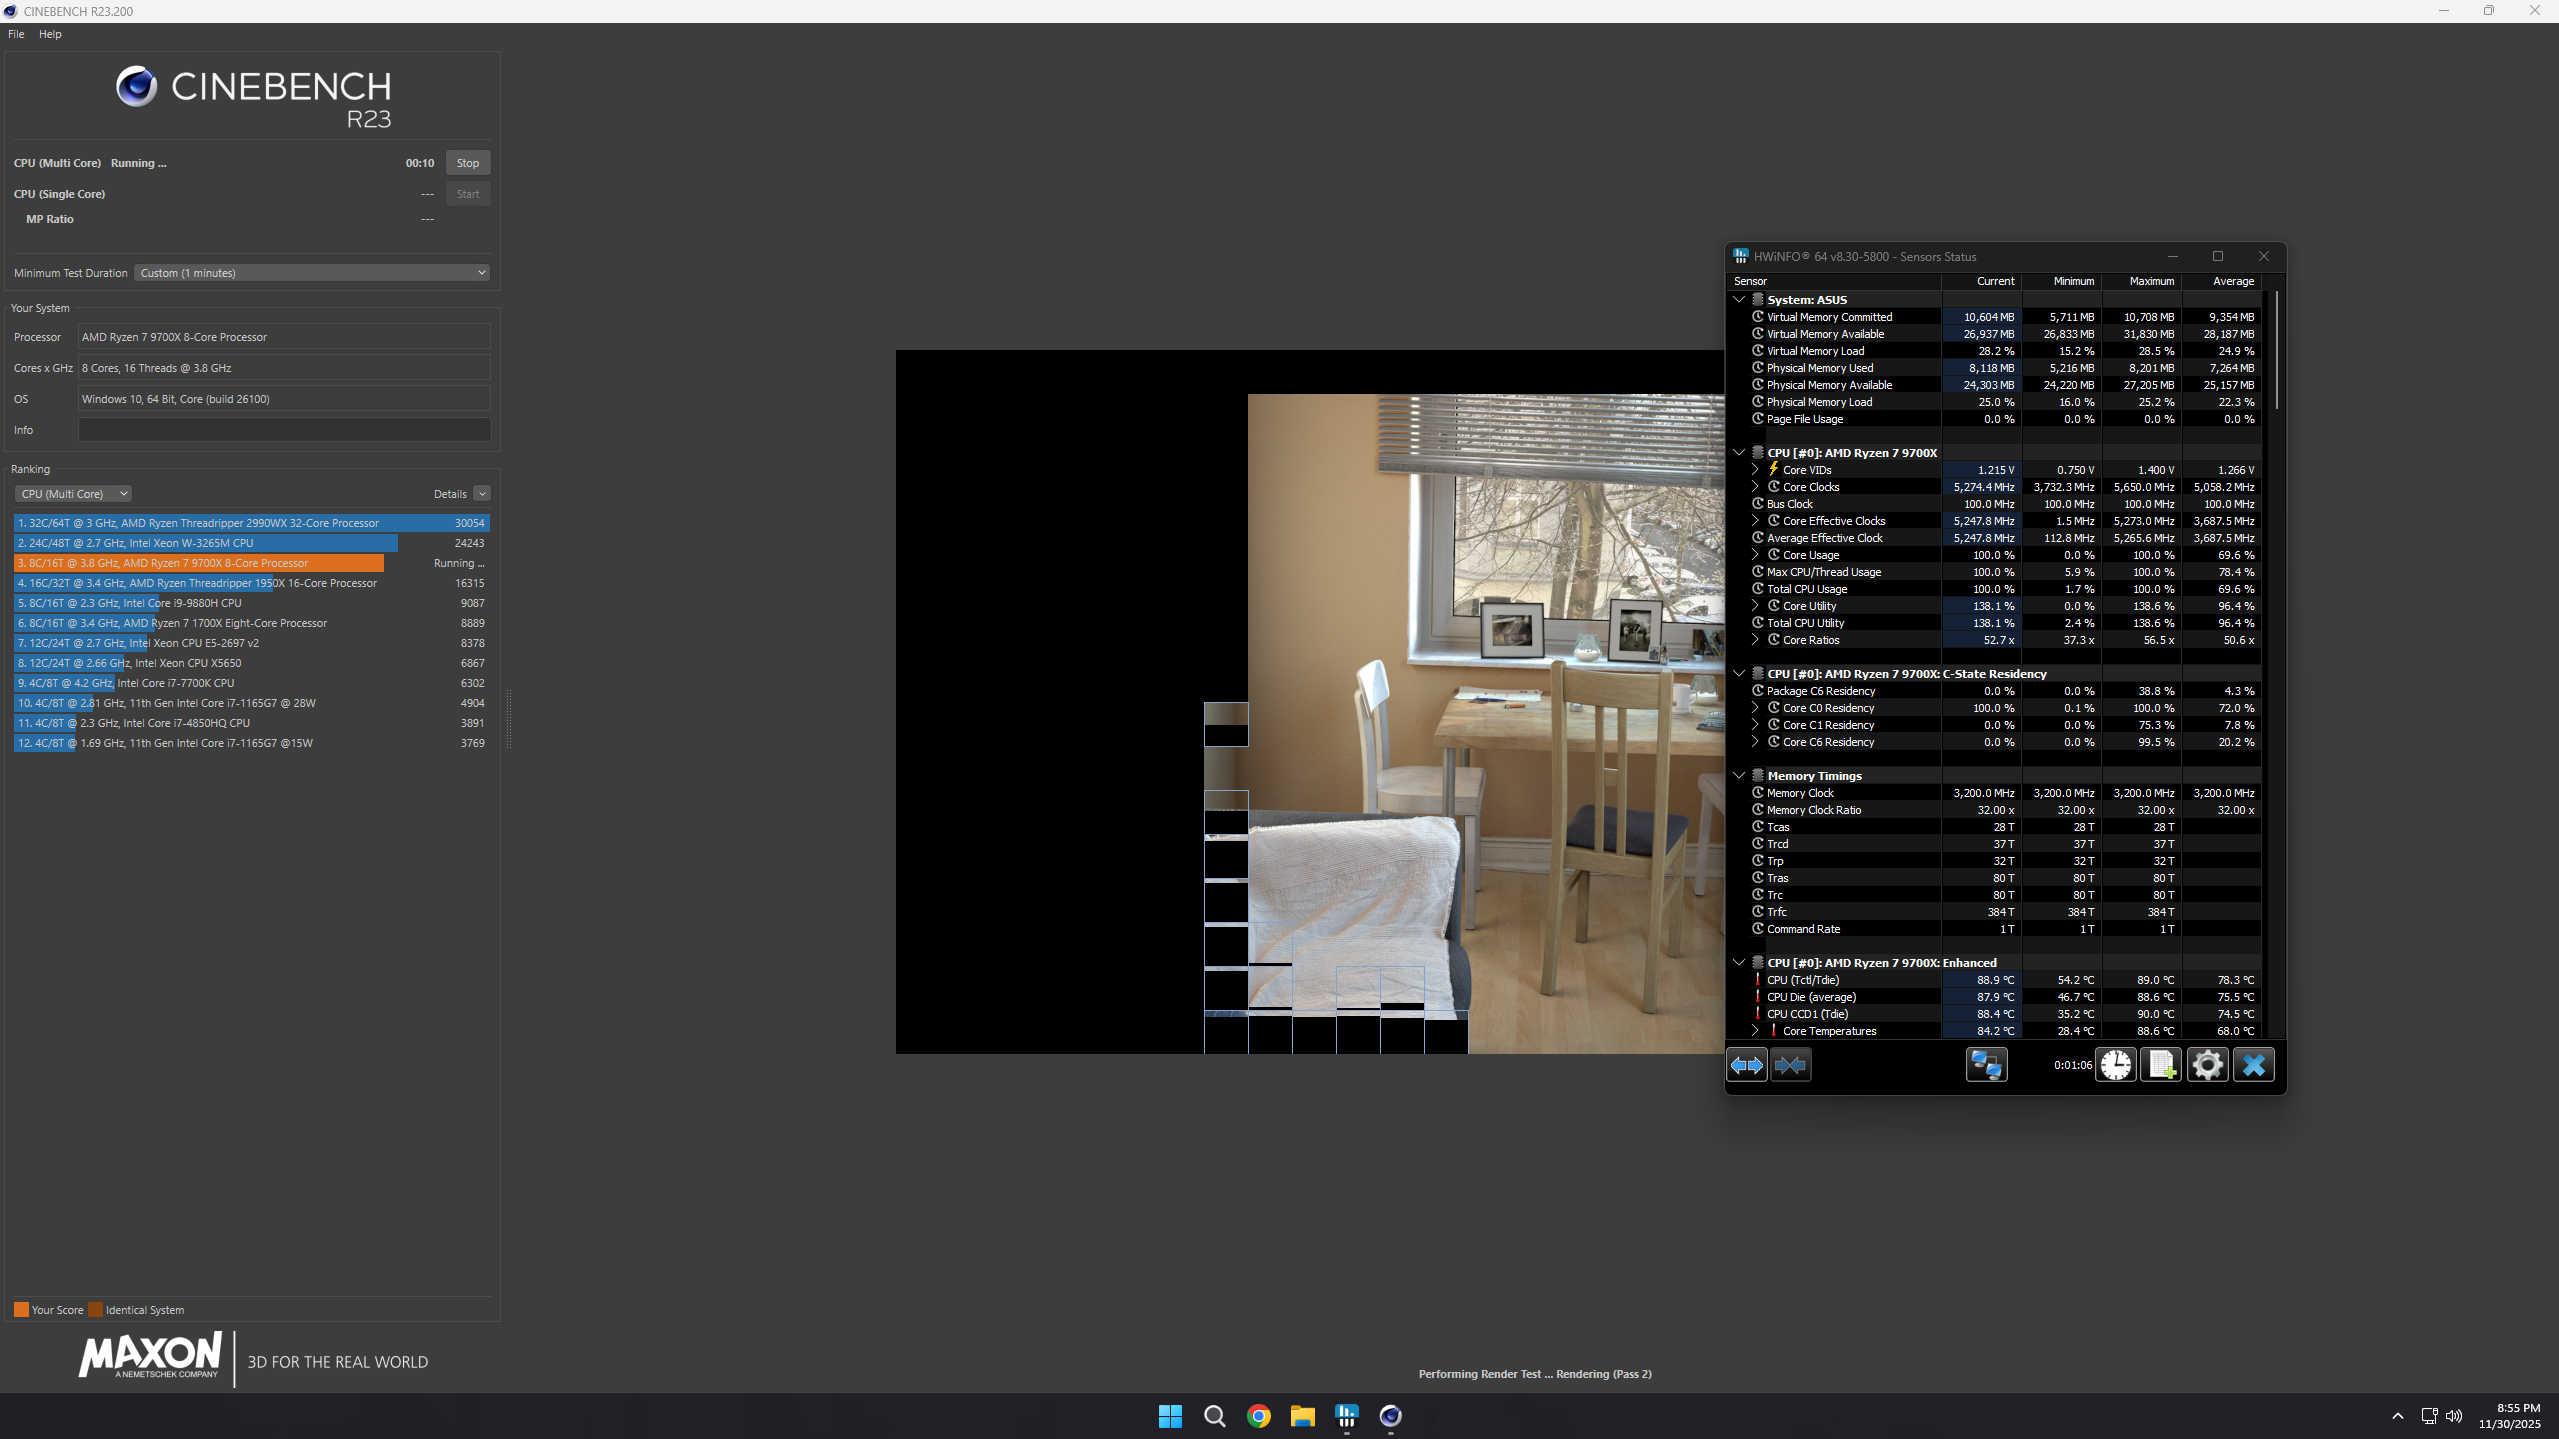The image size is (2559, 1439).
Task: Reset HWiNFO sensor clock timer
Action: [2115, 1065]
